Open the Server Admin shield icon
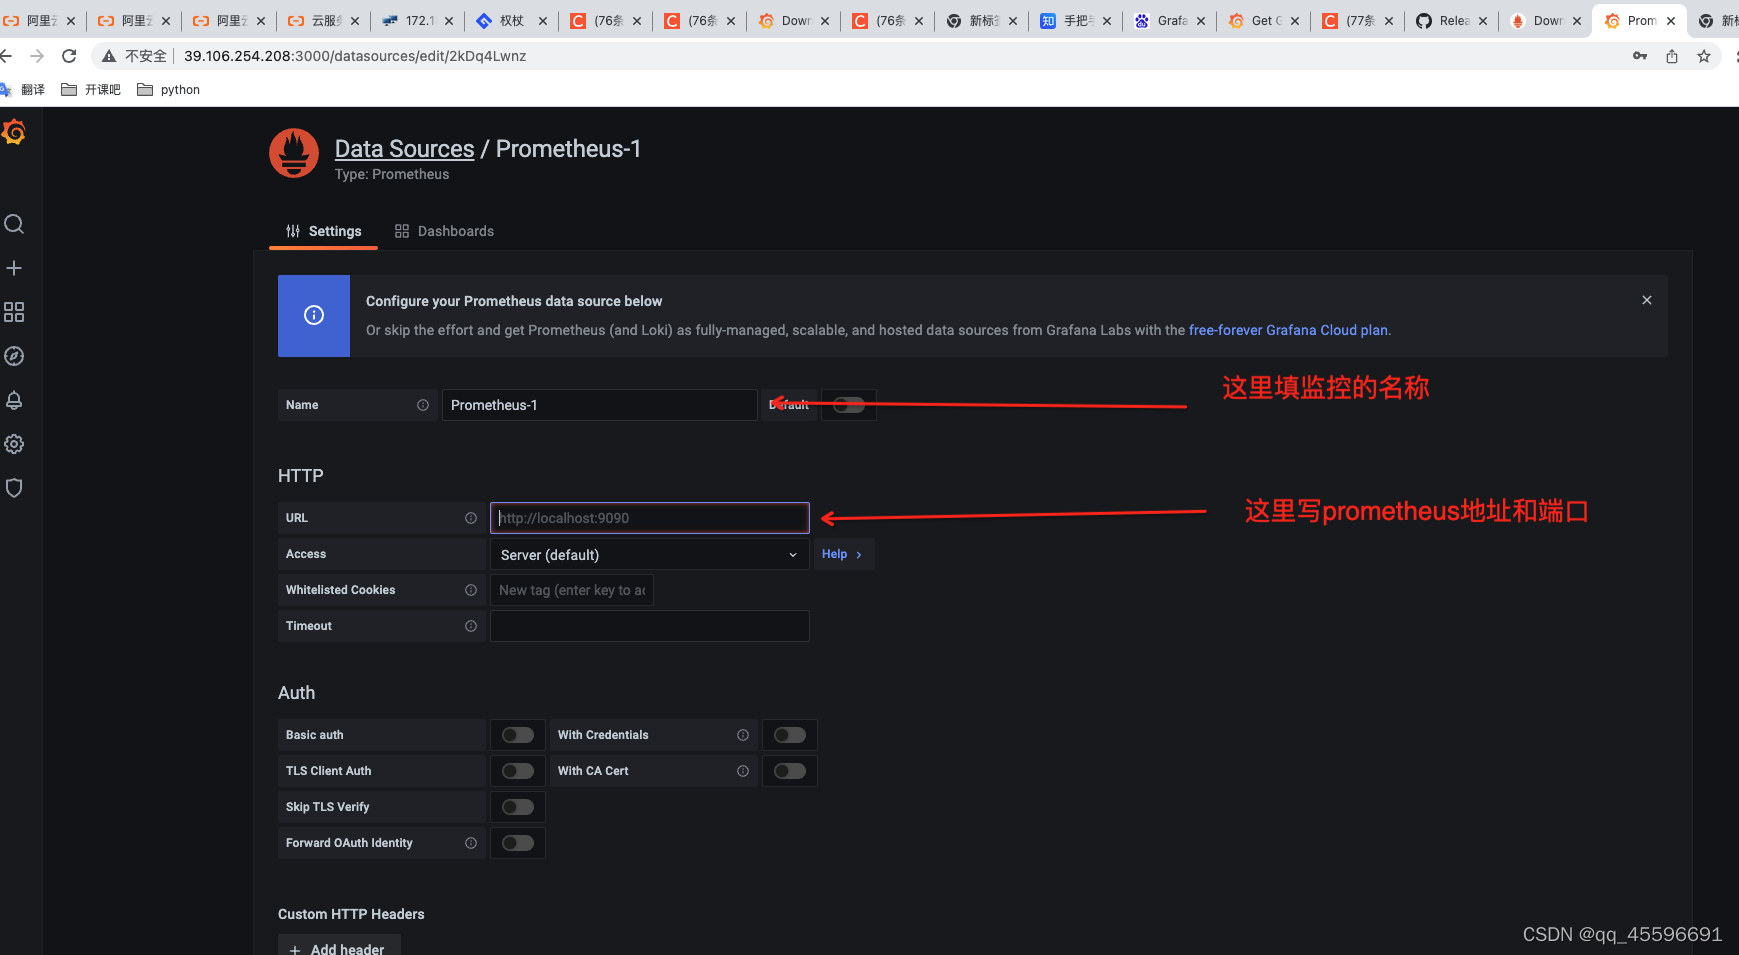This screenshot has width=1739, height=955. pyautogui.click(x=14, y=488)
